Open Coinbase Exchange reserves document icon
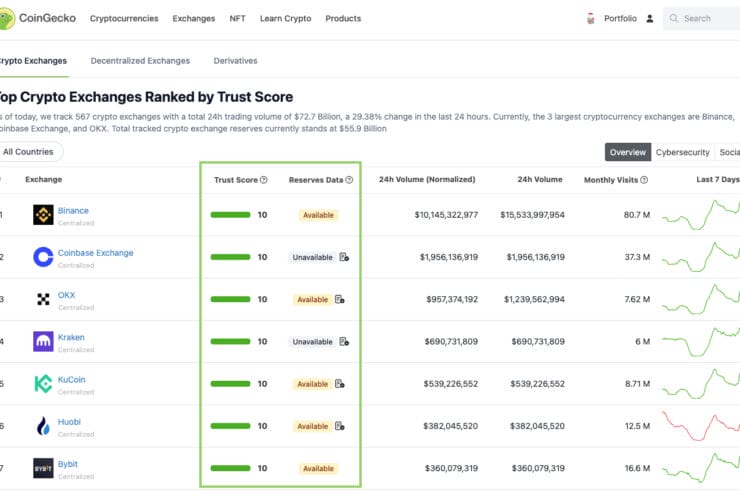Image resolution: width=740 pixels, height=492 pixels. pos(344,257)
